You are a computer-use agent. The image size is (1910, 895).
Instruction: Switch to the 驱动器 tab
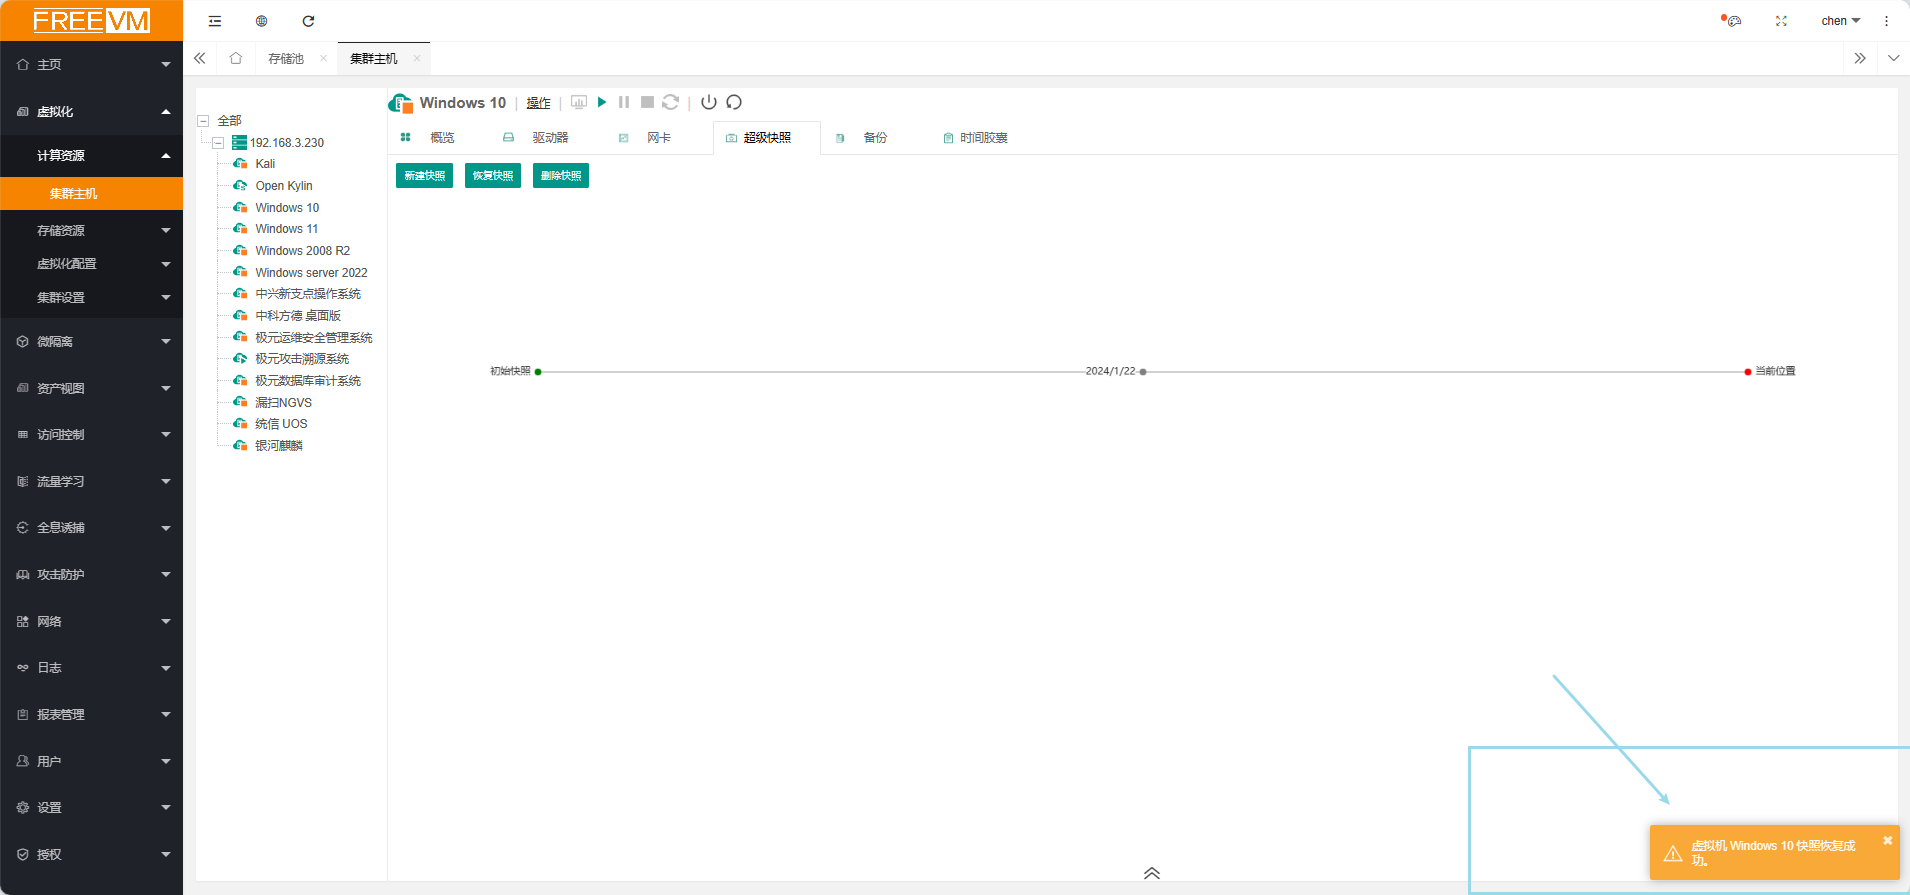(550, 137)
